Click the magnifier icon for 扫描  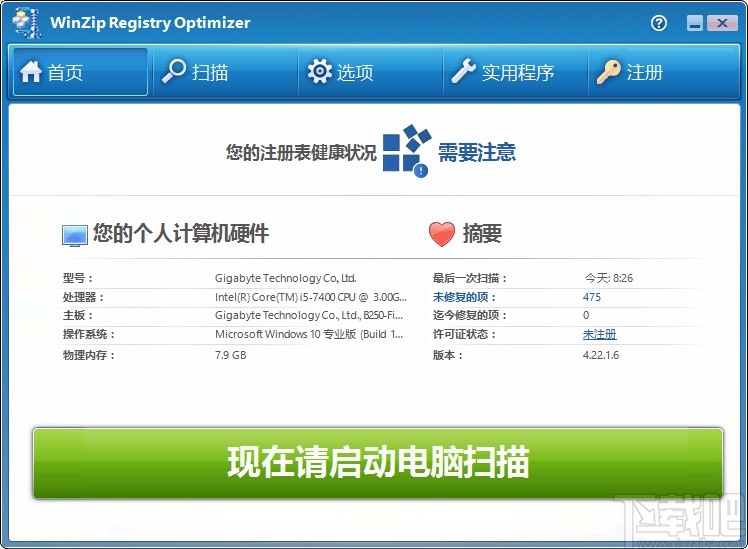[174, 72]
